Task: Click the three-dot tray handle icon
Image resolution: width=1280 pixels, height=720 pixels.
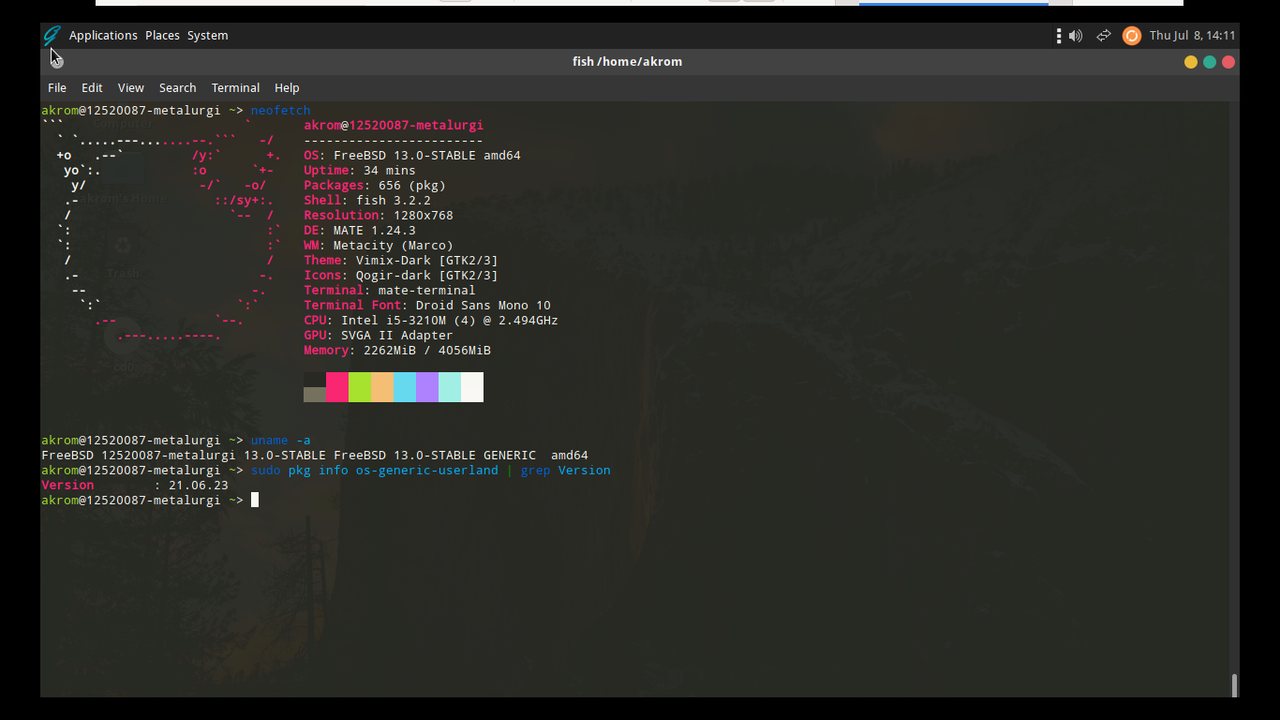Action: pyautogui.click(x=1058, y=36)
